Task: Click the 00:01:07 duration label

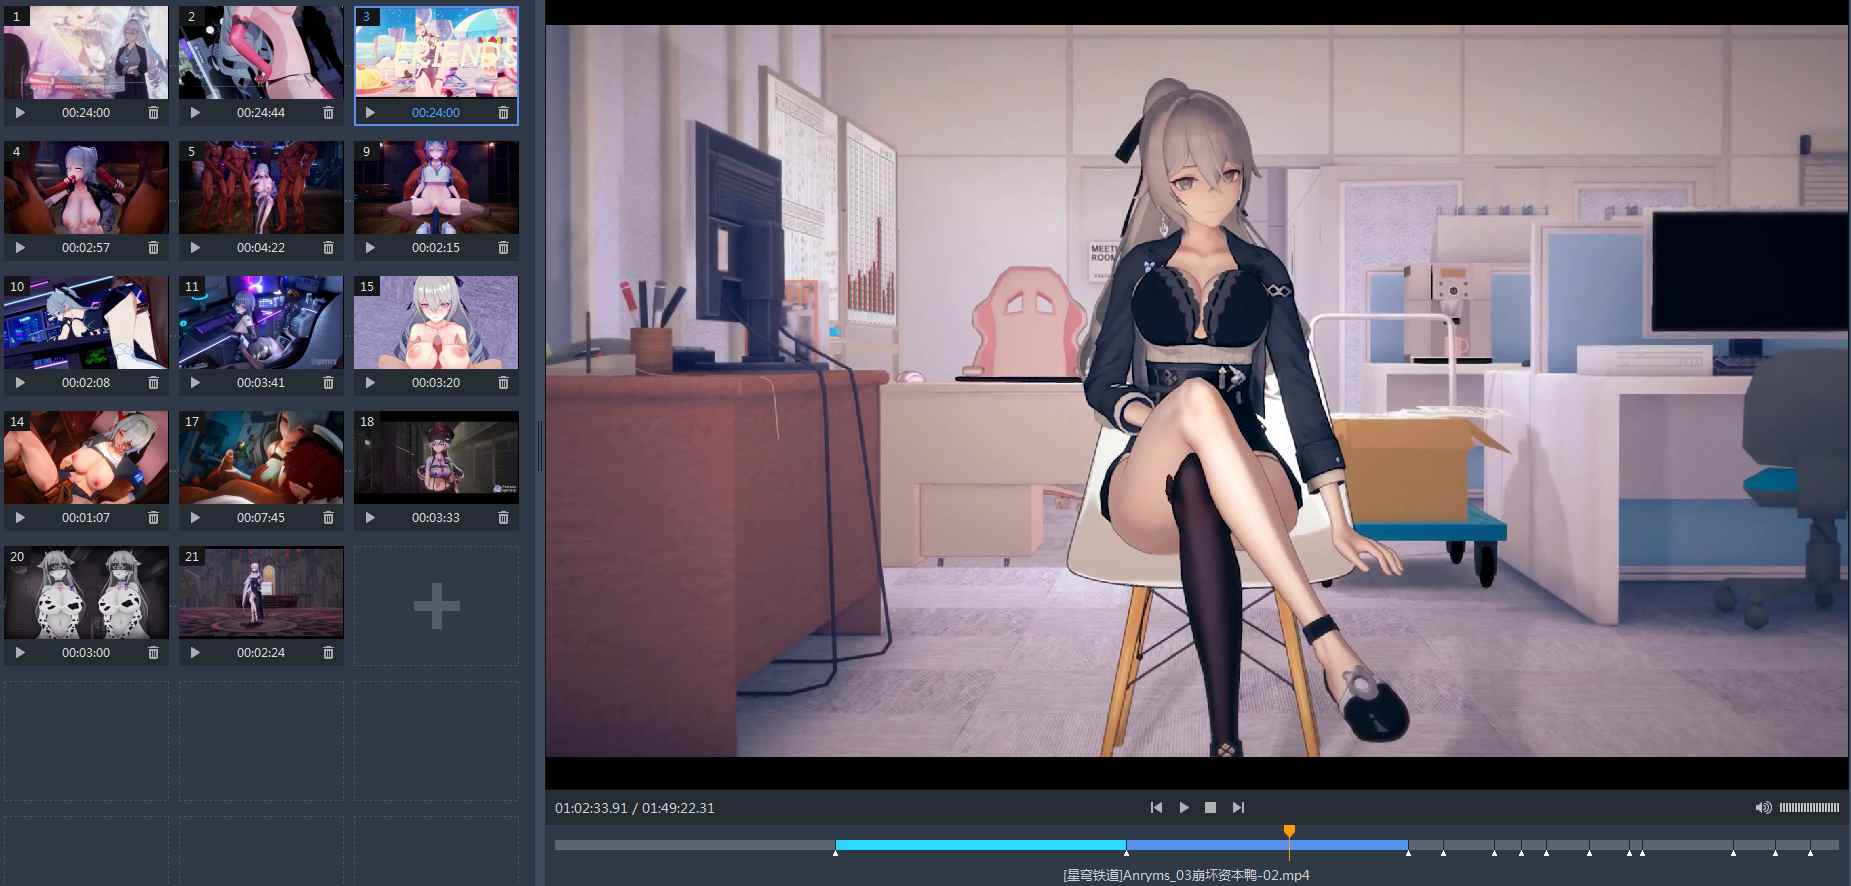Action: pos(86,518)
